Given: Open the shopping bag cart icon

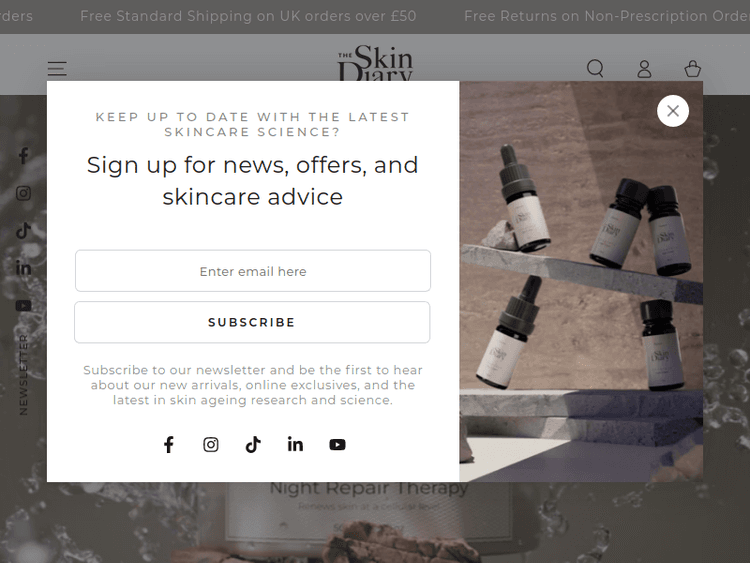Looking at the screenshot, I should (692, 68).
